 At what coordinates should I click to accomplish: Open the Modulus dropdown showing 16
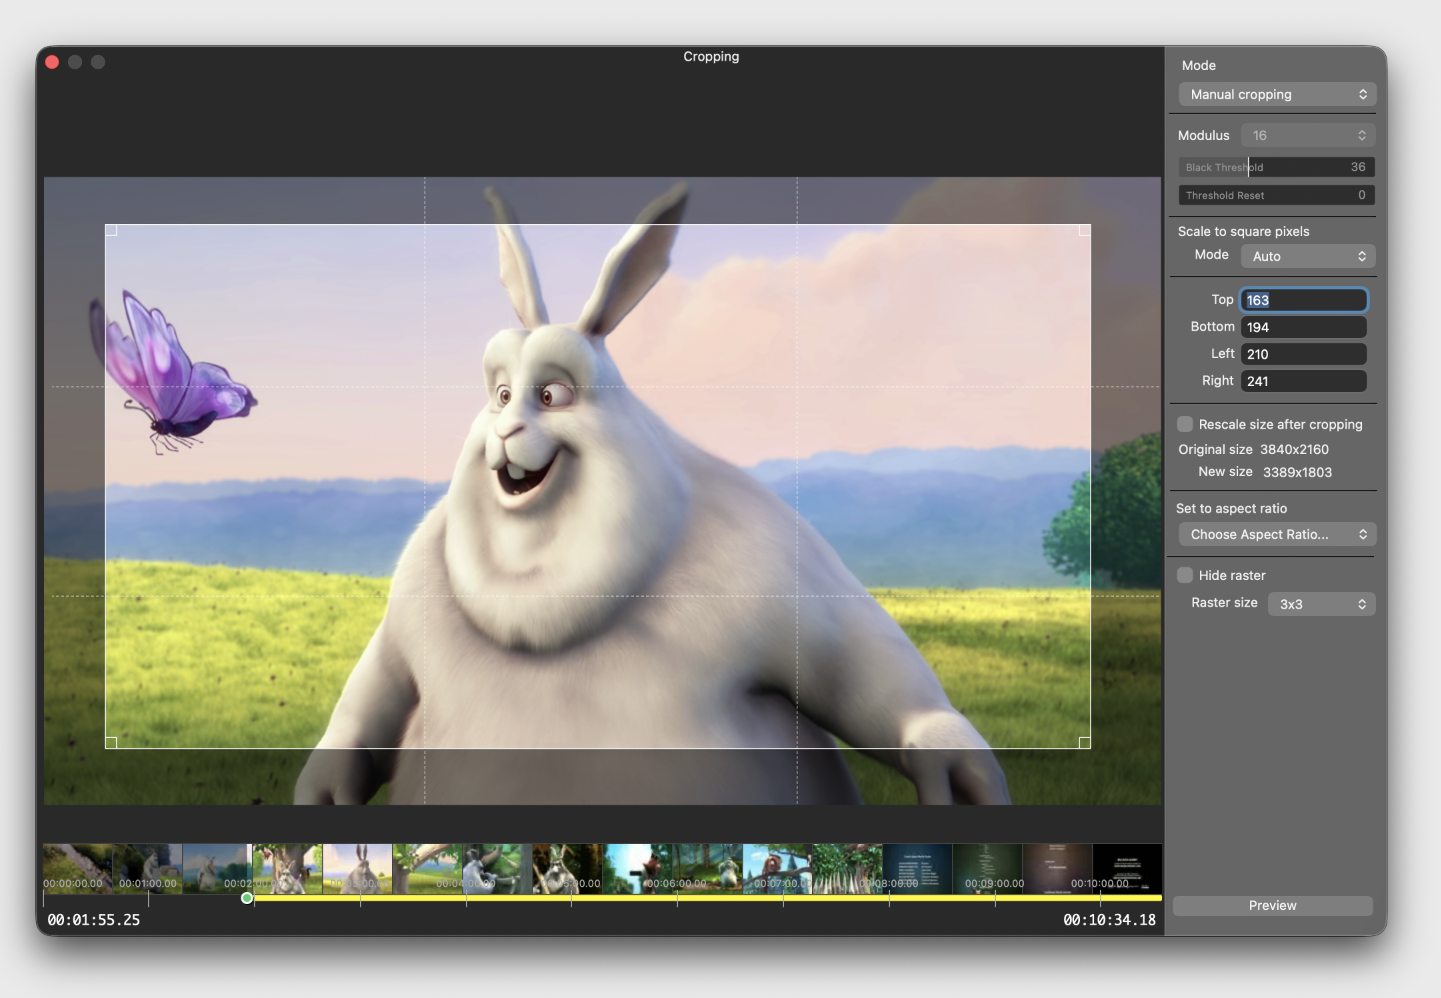coord(1308,135)
